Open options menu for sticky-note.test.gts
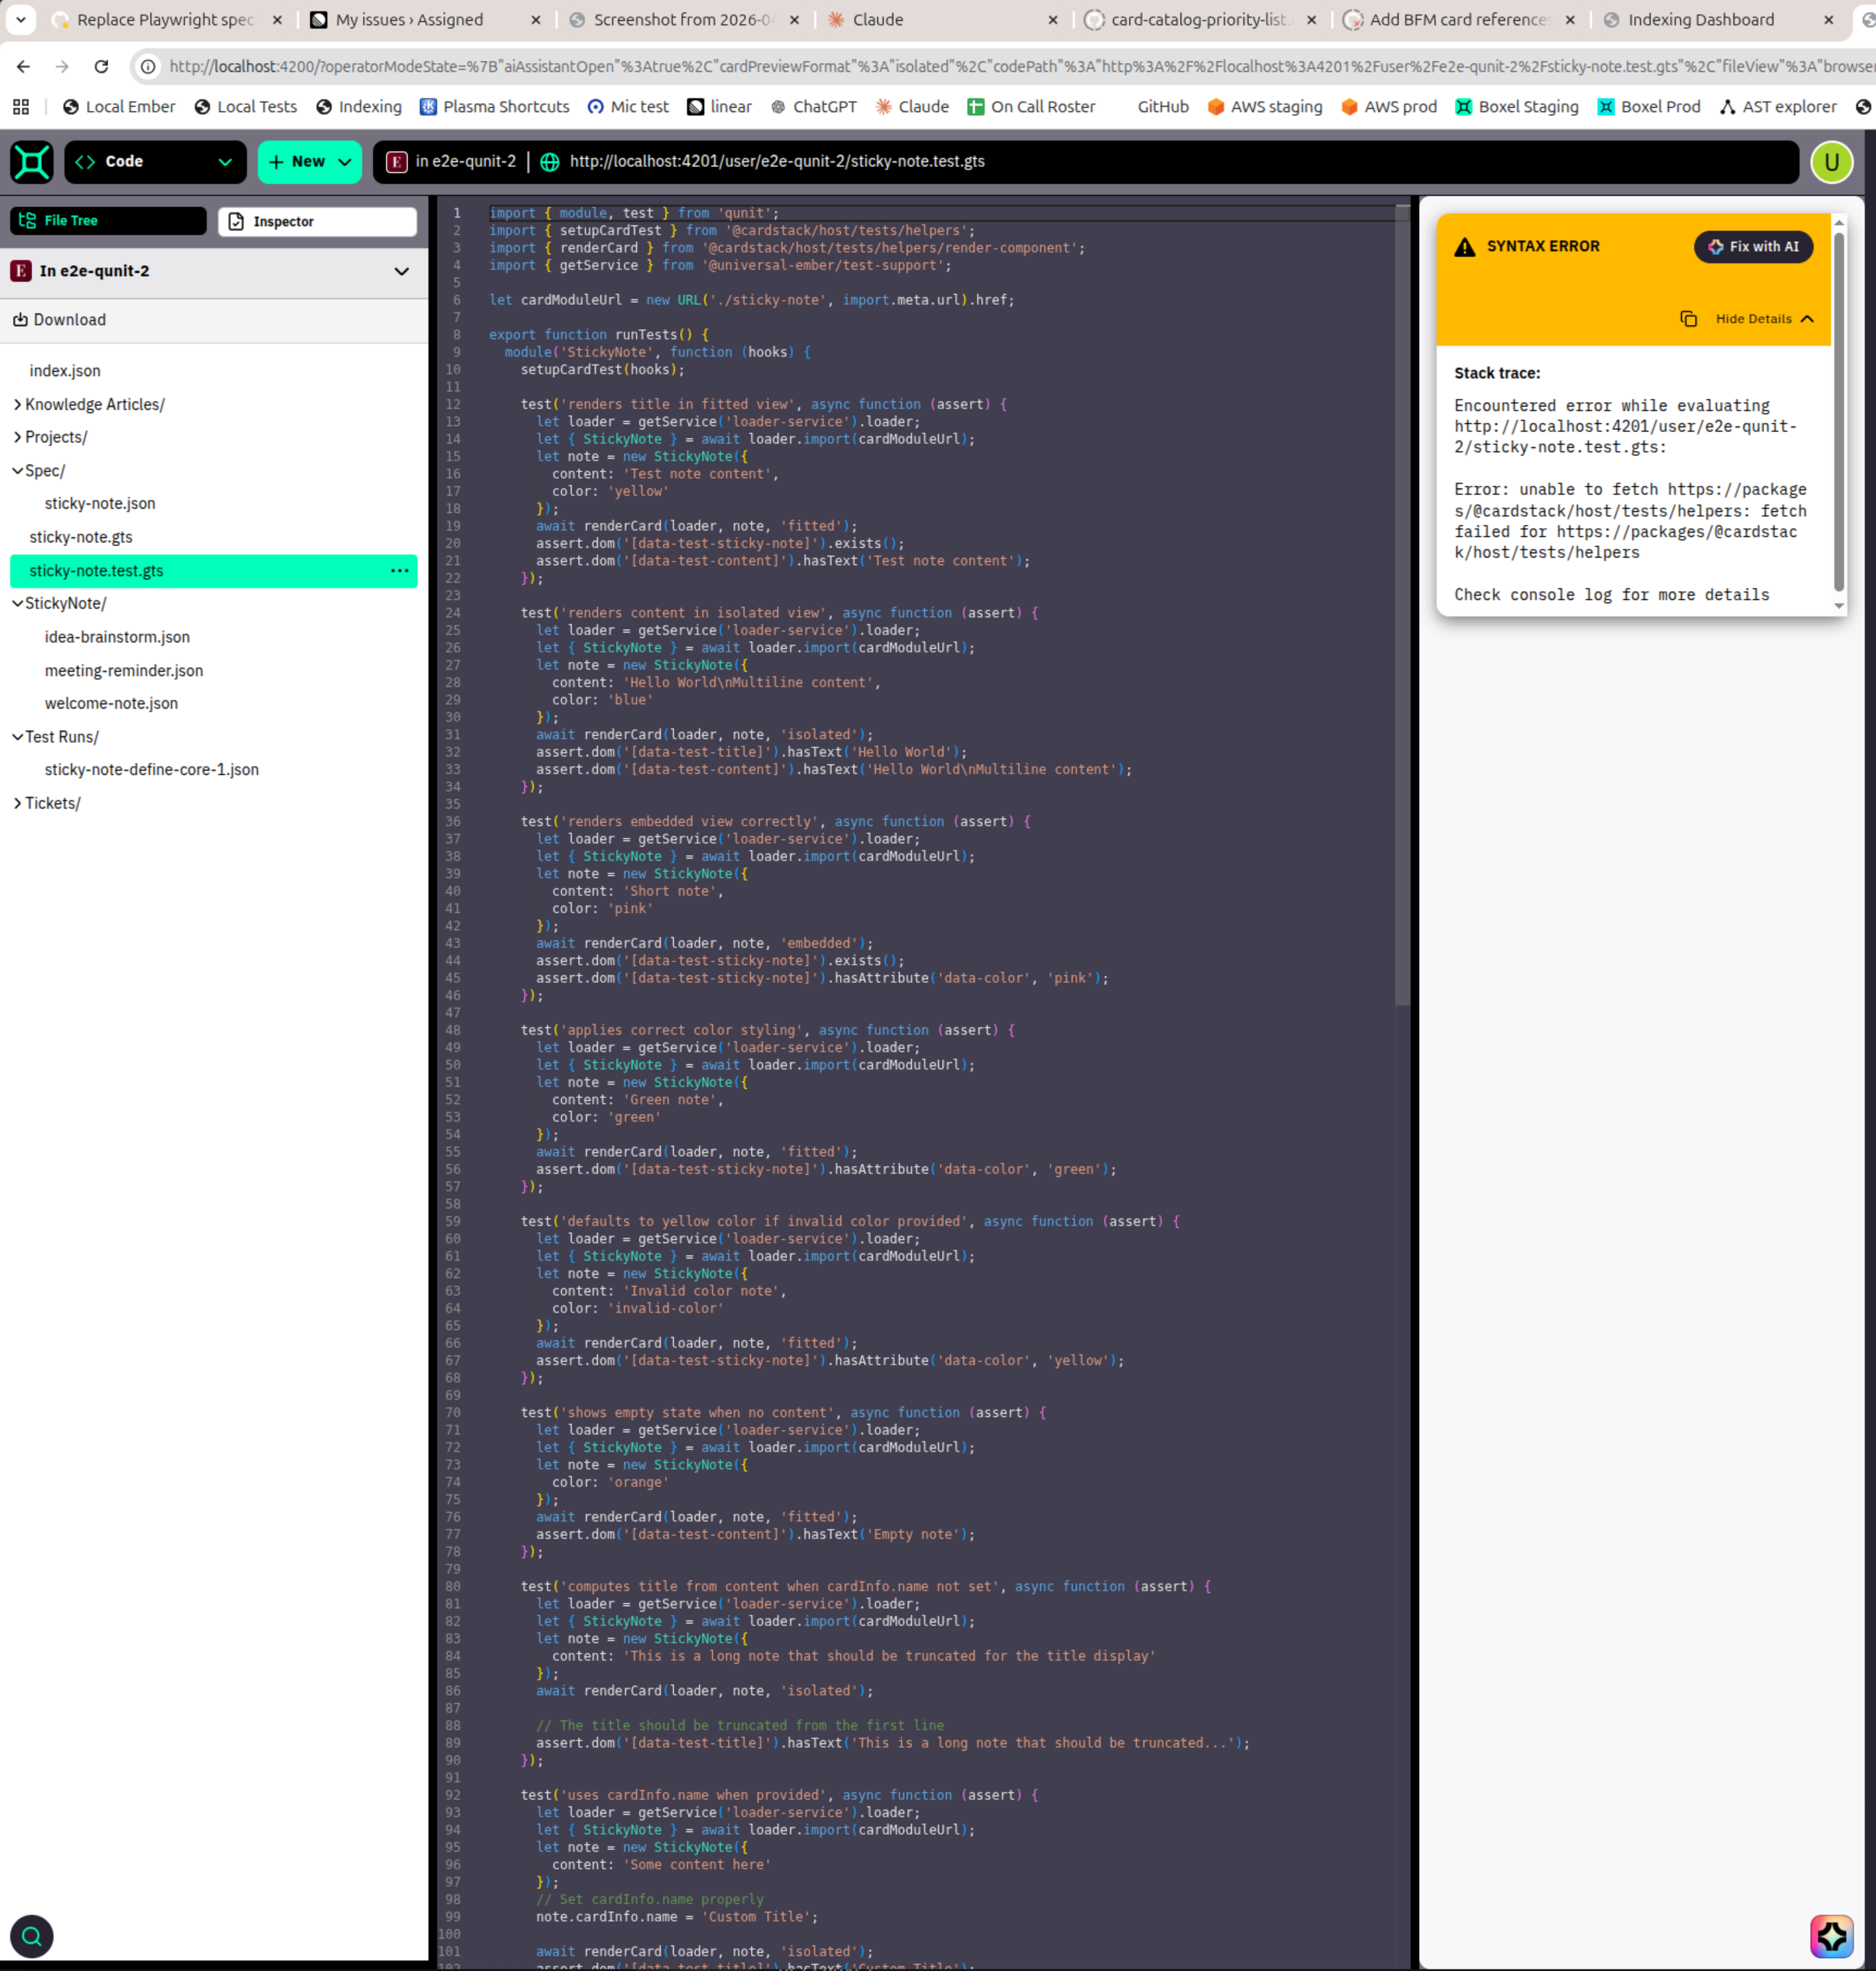The width and height of the screenshot is (1876, 1971). click(399, 571)
